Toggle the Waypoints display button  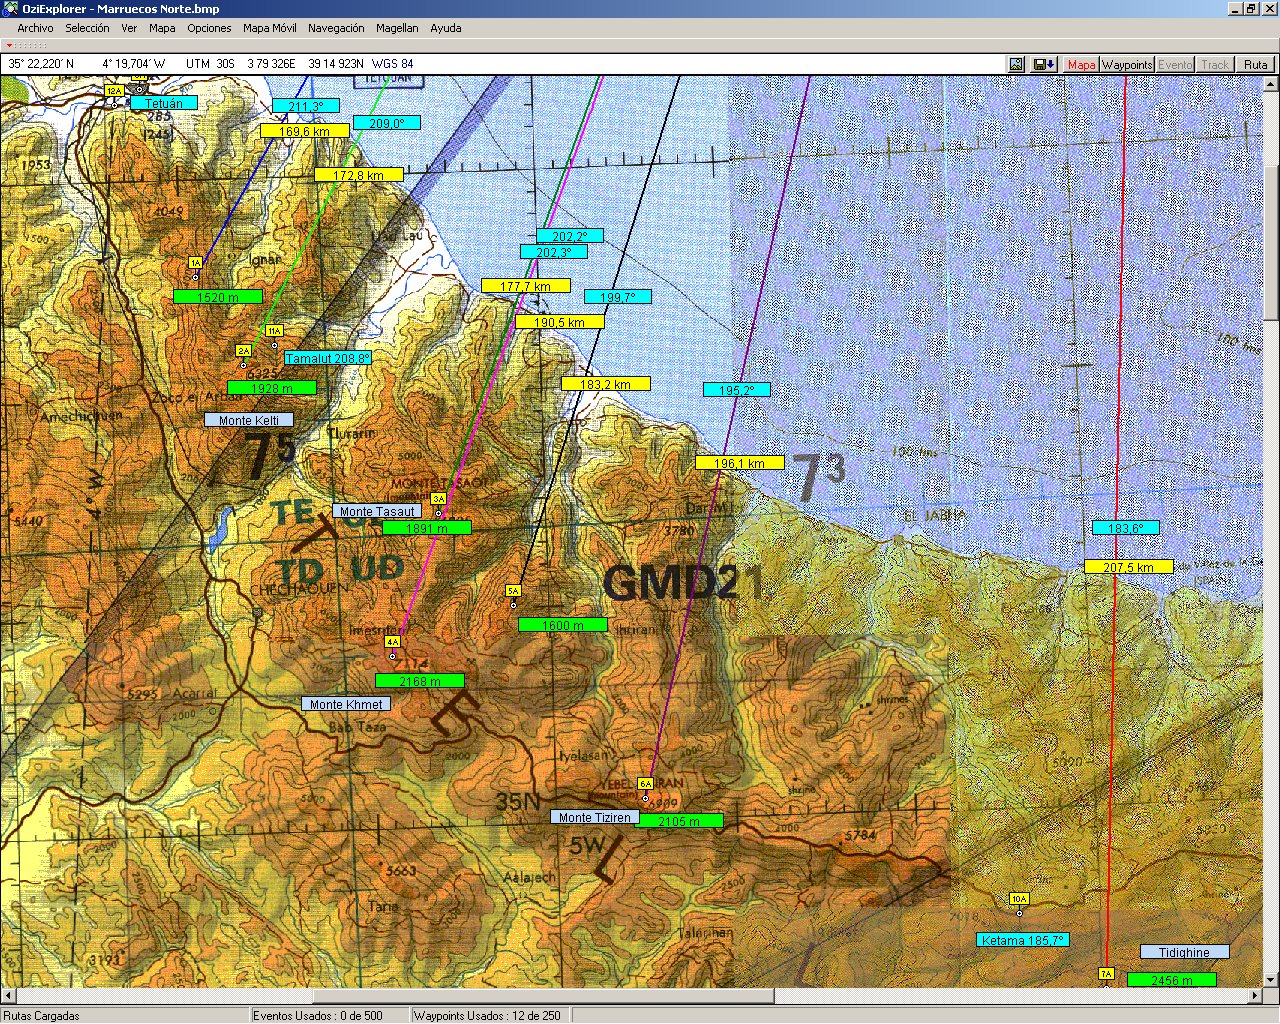coord(1127,64)
